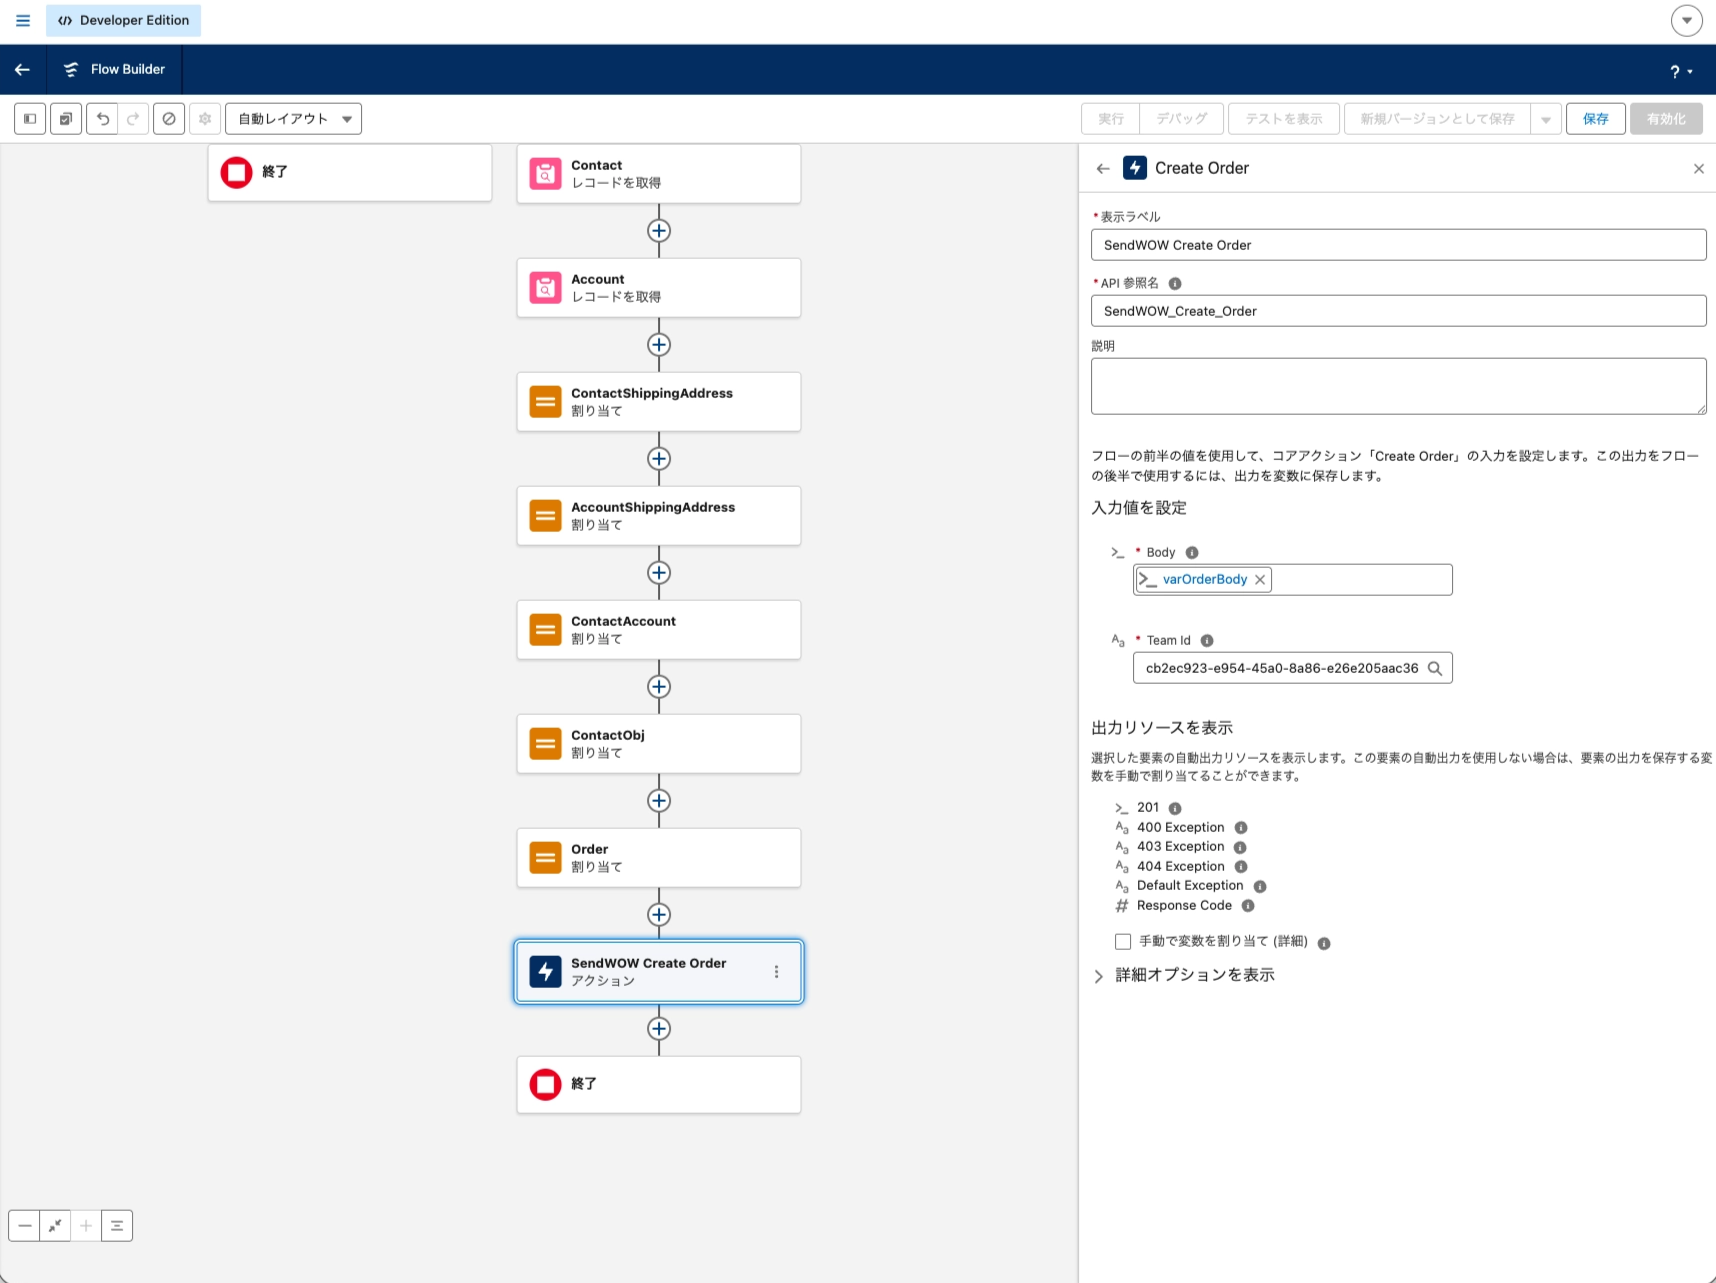Click the デバッグ debug button
The height and width of the screenshot is (1283, 1716).
pyautogui.click(x=1182, y=119)
